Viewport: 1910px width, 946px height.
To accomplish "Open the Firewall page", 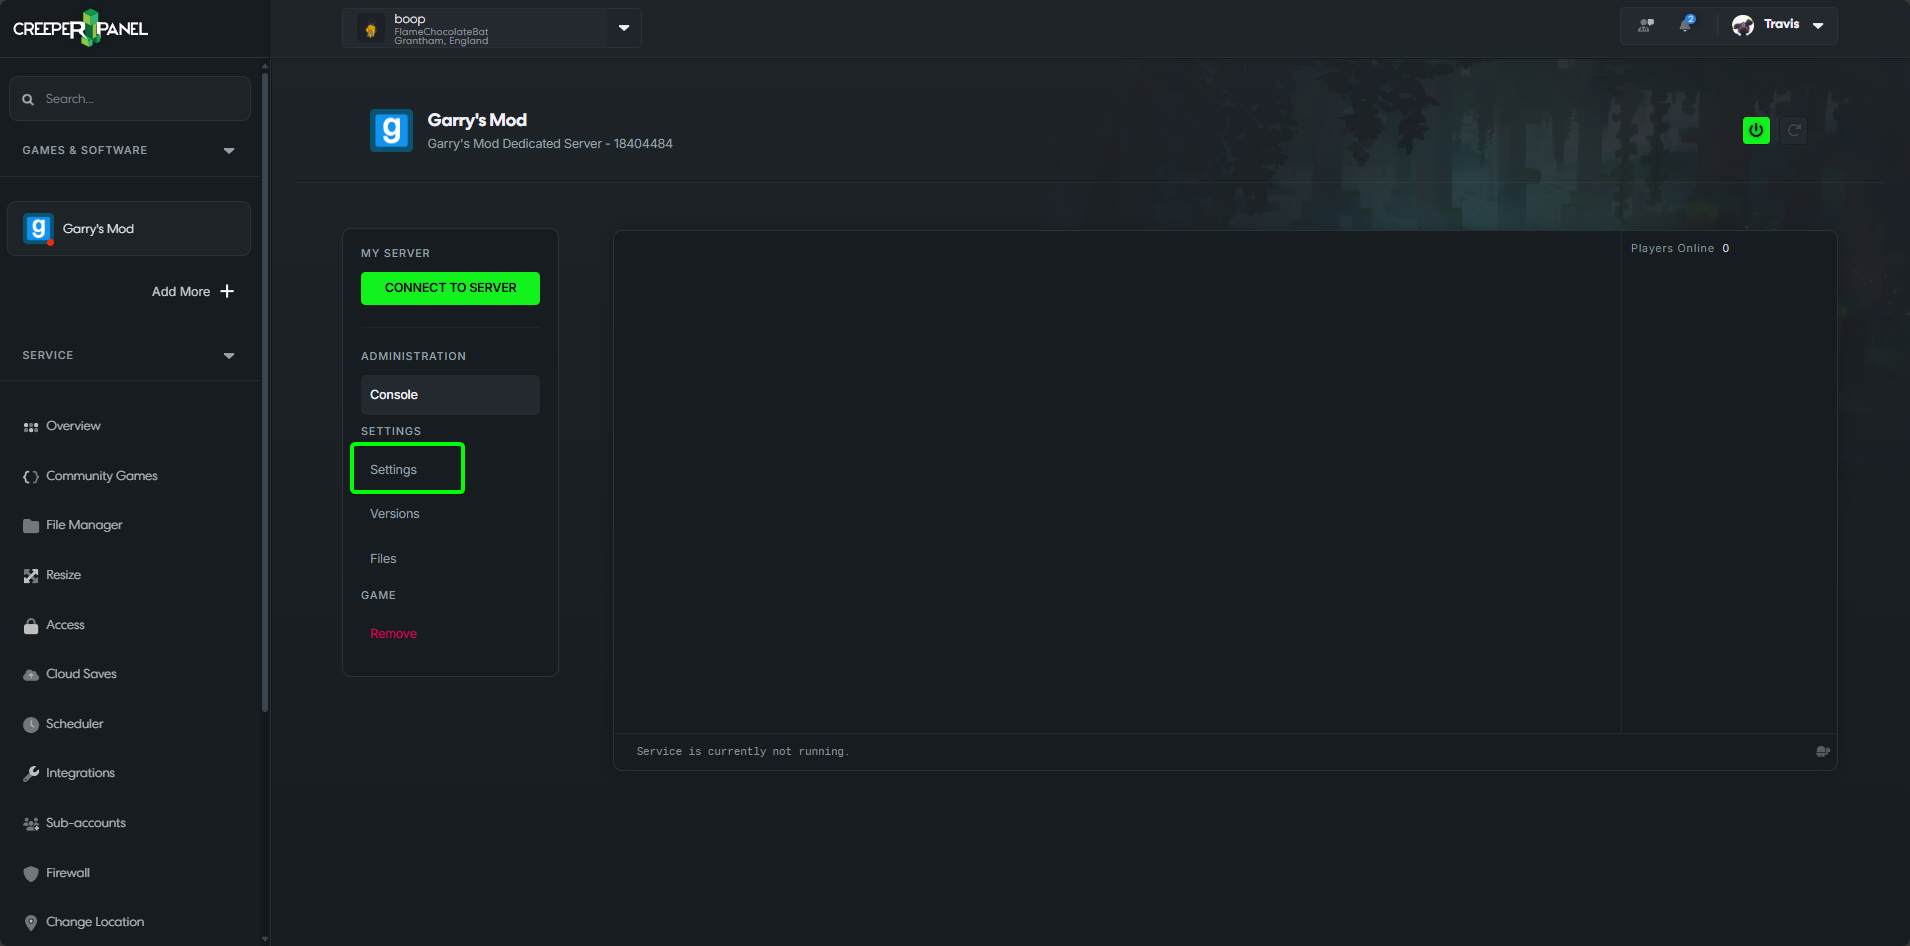I will pos(68,873).
